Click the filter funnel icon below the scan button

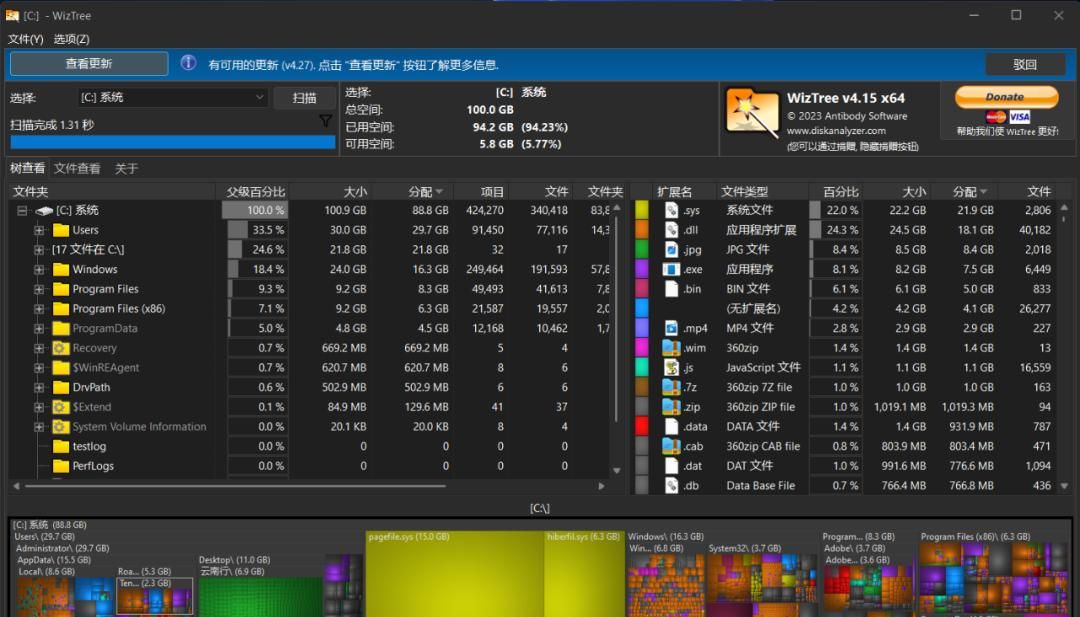pos(327,119)
